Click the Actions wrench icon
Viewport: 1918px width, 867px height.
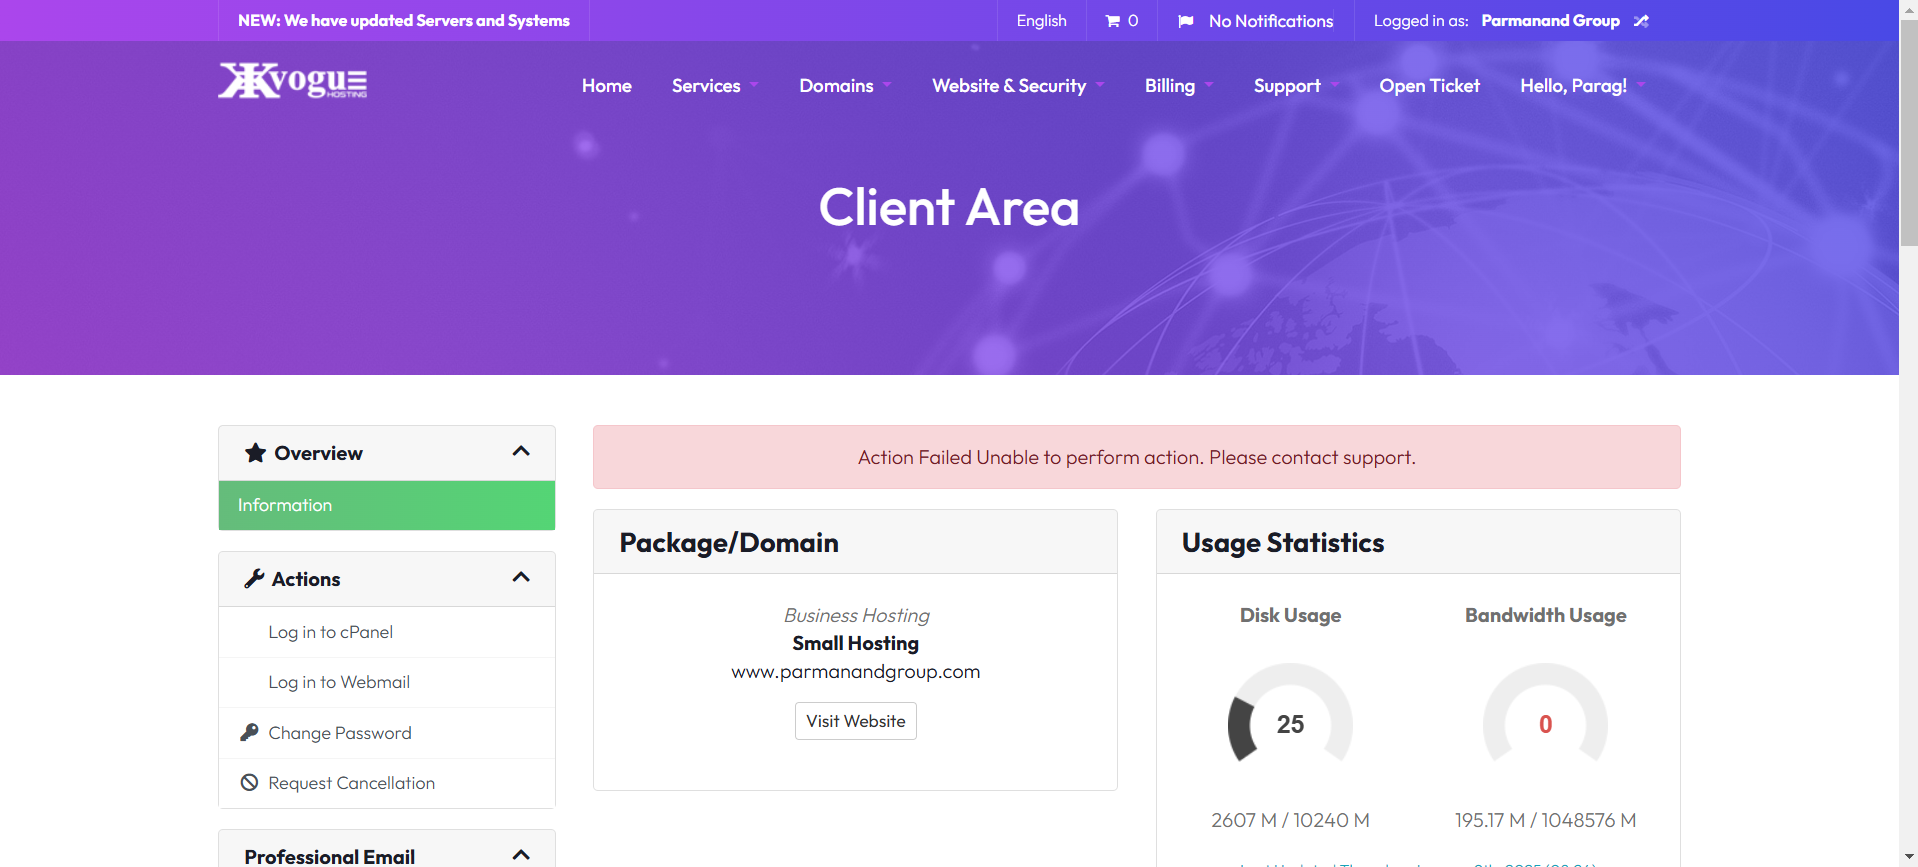[254, 579]
